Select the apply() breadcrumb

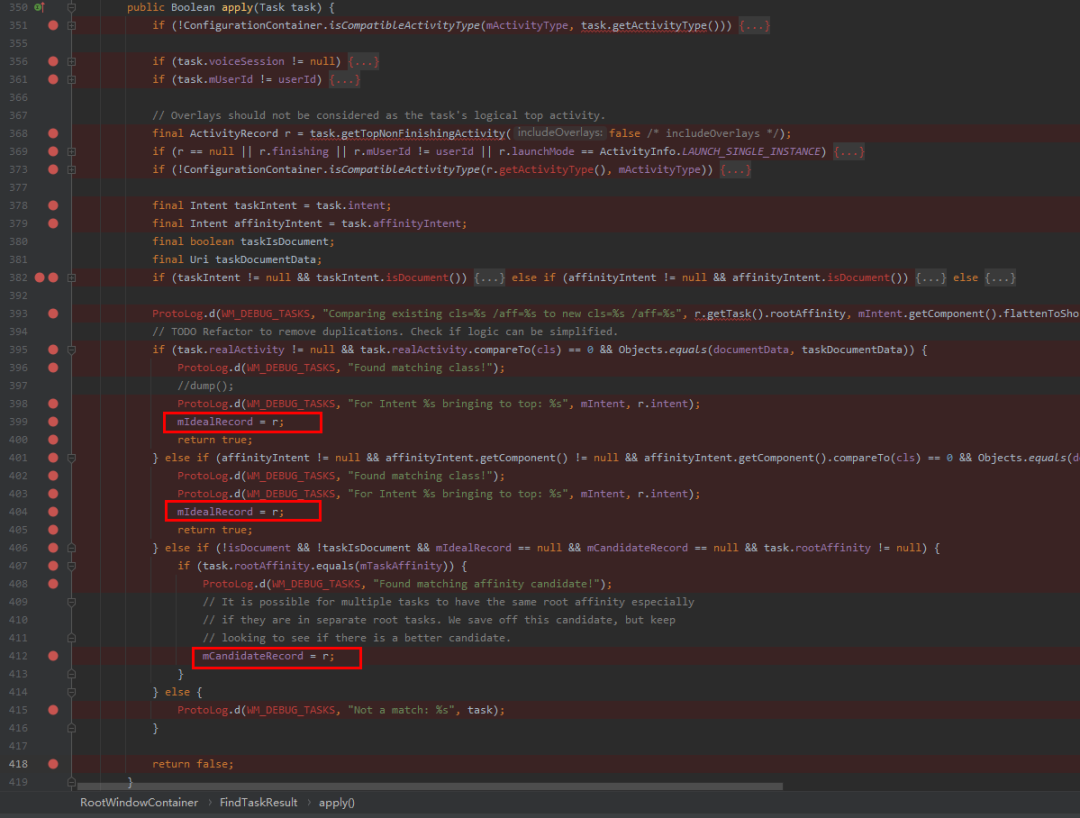click(x=336, y=802)
